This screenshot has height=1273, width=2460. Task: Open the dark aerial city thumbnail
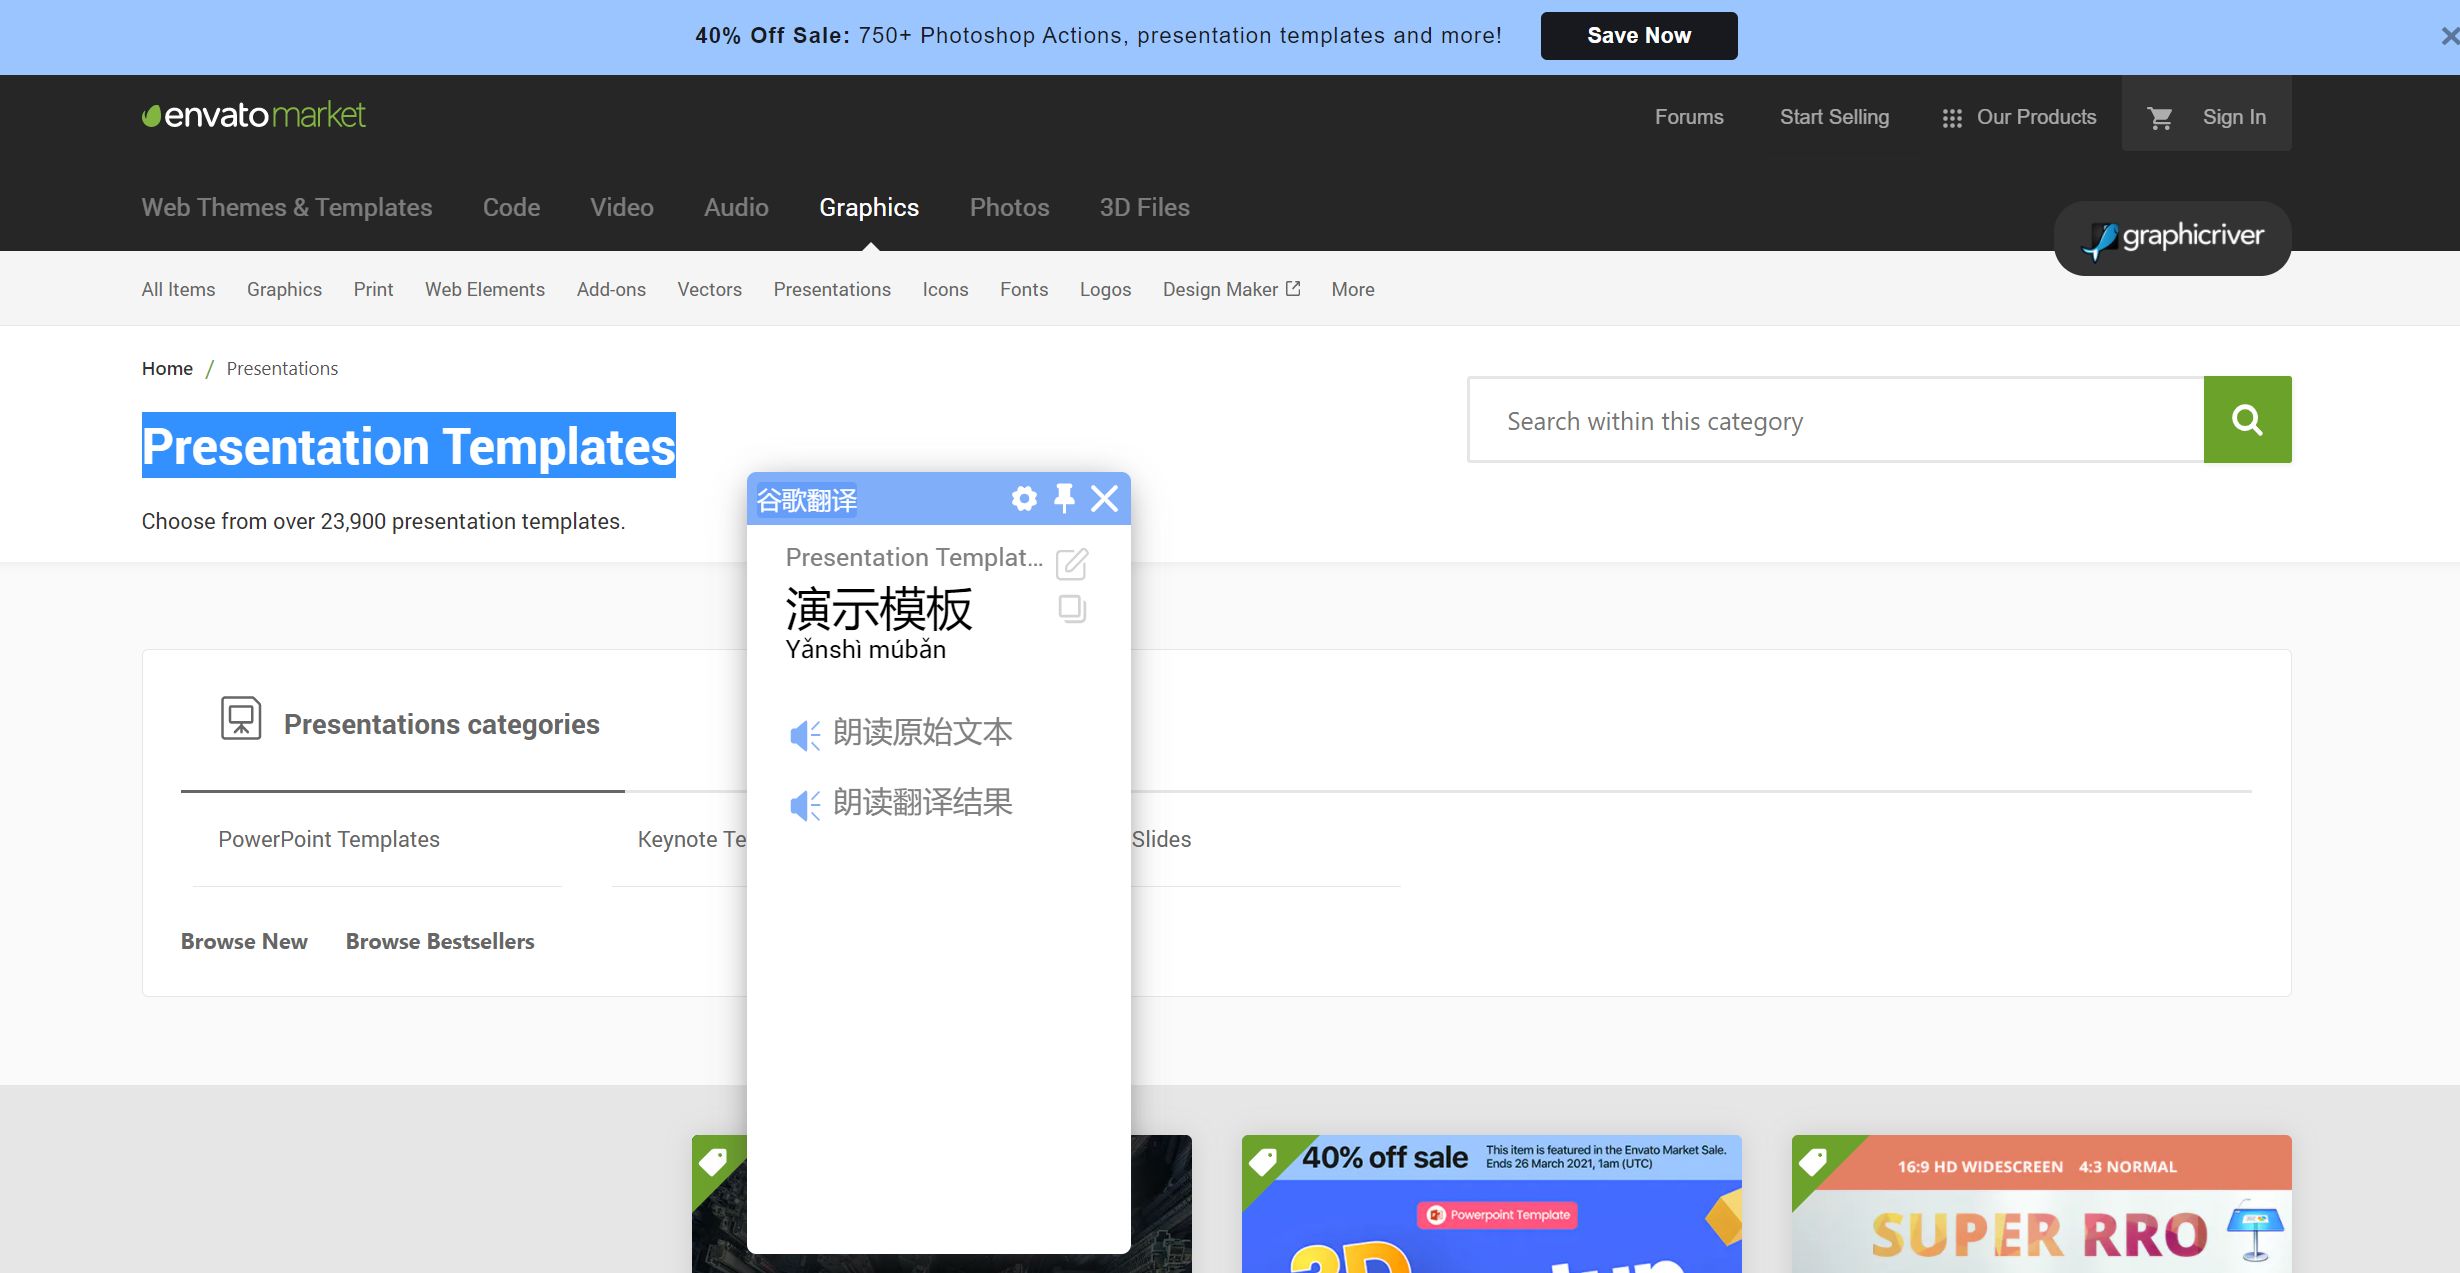[1161, 1204]
